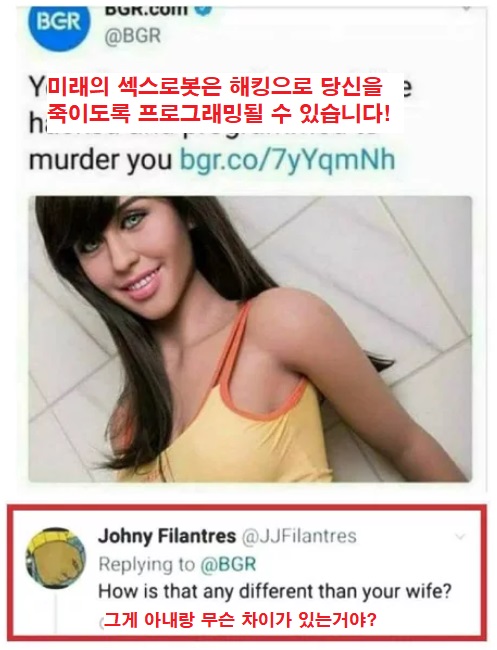497x650 pixels.
Task: Click the 'Replying to' label
Action: pyautogui.click(x=146, y=564)
